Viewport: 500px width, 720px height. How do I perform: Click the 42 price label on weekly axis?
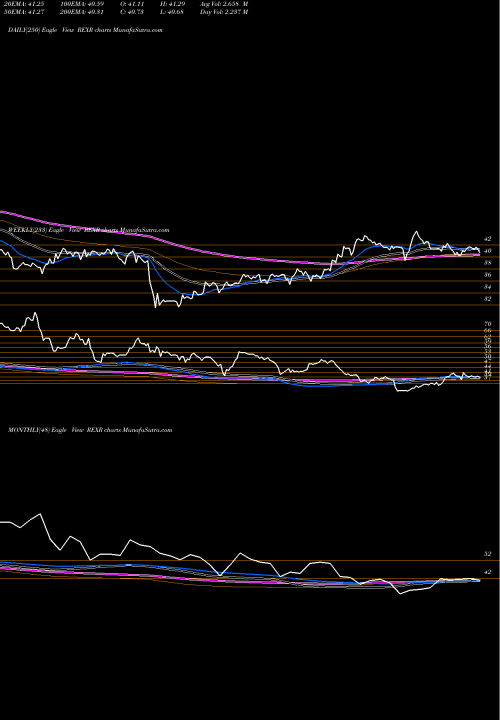488,239
